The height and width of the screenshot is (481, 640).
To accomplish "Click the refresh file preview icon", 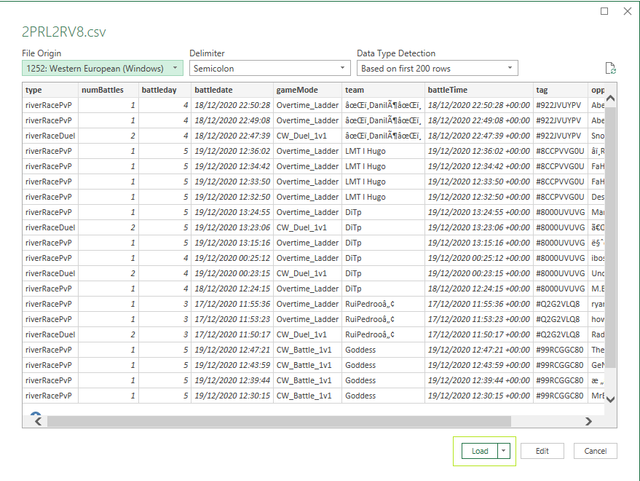I will [x=610, y=68].
